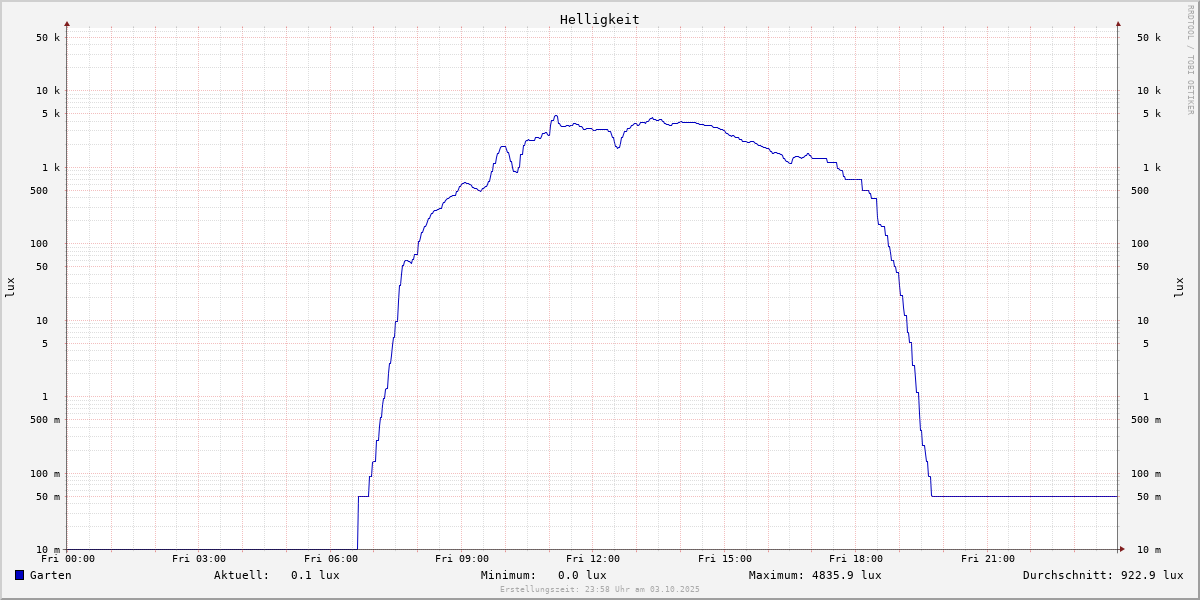1200x600 pixels.
Task: Choose the "Fri 09:00" time axis label
Action: click(x=462, y=559)
